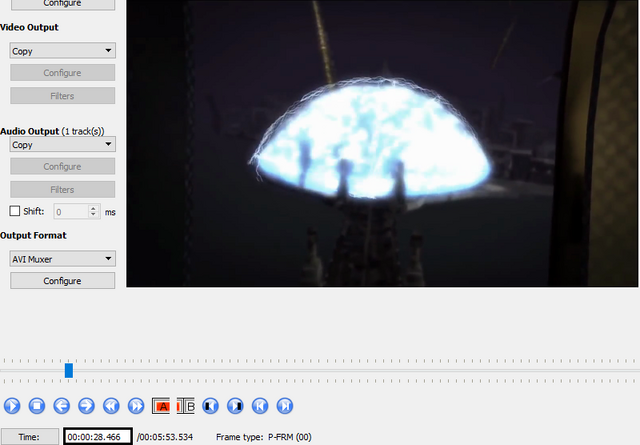Click the Video Output heading
The height and width of the screenshot is (445, 640).
coord(29,27)
